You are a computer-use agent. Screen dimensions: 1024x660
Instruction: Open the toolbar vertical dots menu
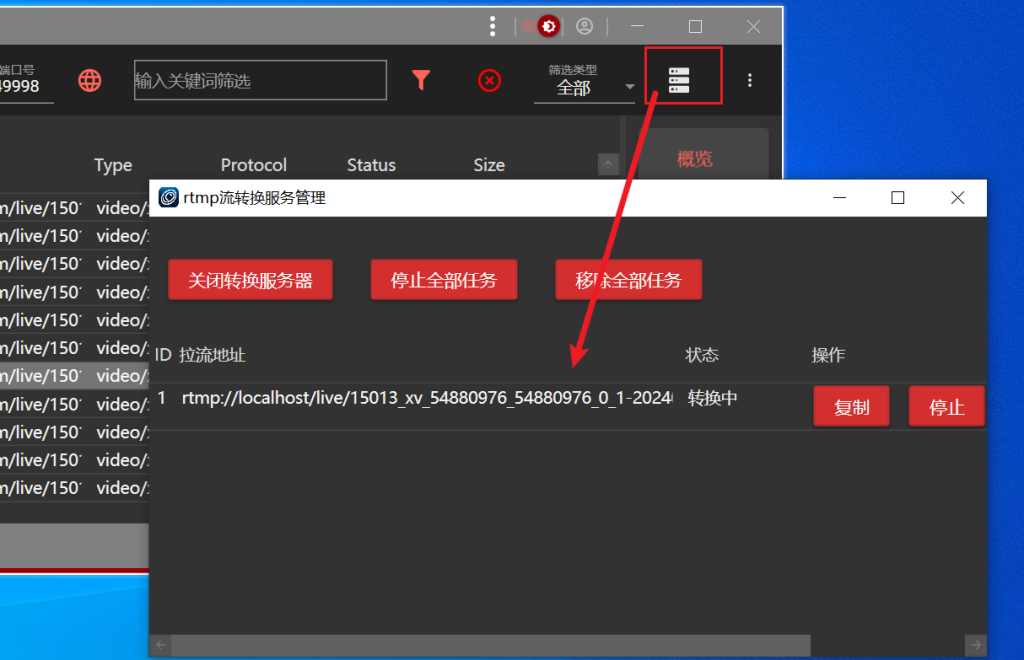pyautogui.click(x=750, y=80)
